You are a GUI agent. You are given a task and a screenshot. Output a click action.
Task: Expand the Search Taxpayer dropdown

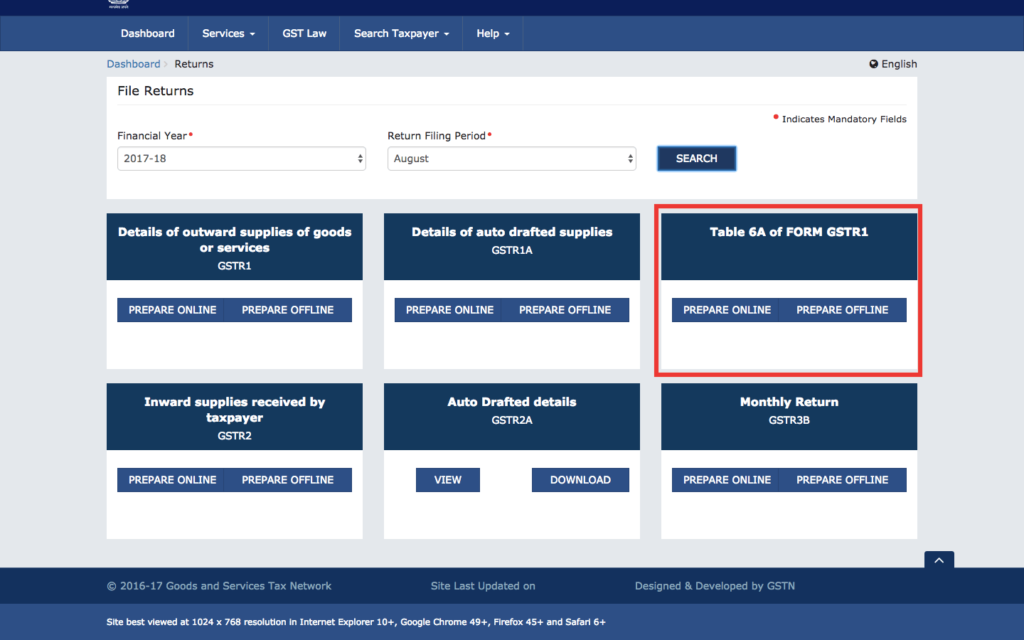coord(399,33)
